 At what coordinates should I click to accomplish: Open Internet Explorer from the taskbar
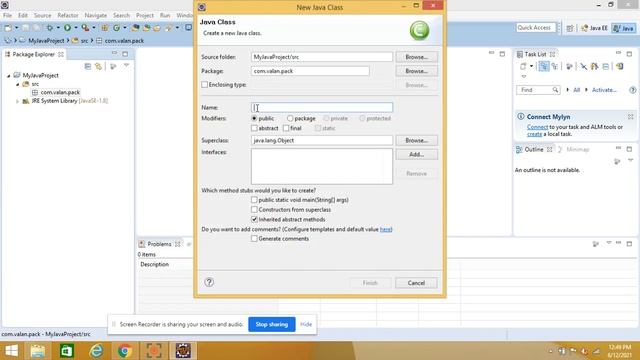tap(96, 351)
